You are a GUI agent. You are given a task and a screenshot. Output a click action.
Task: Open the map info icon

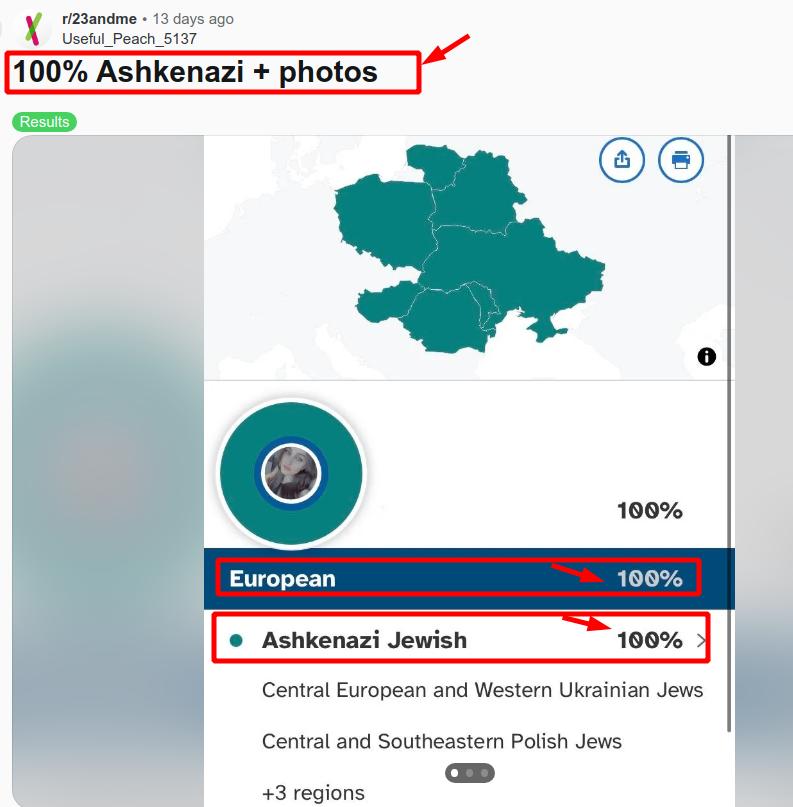tap(707, 356)
